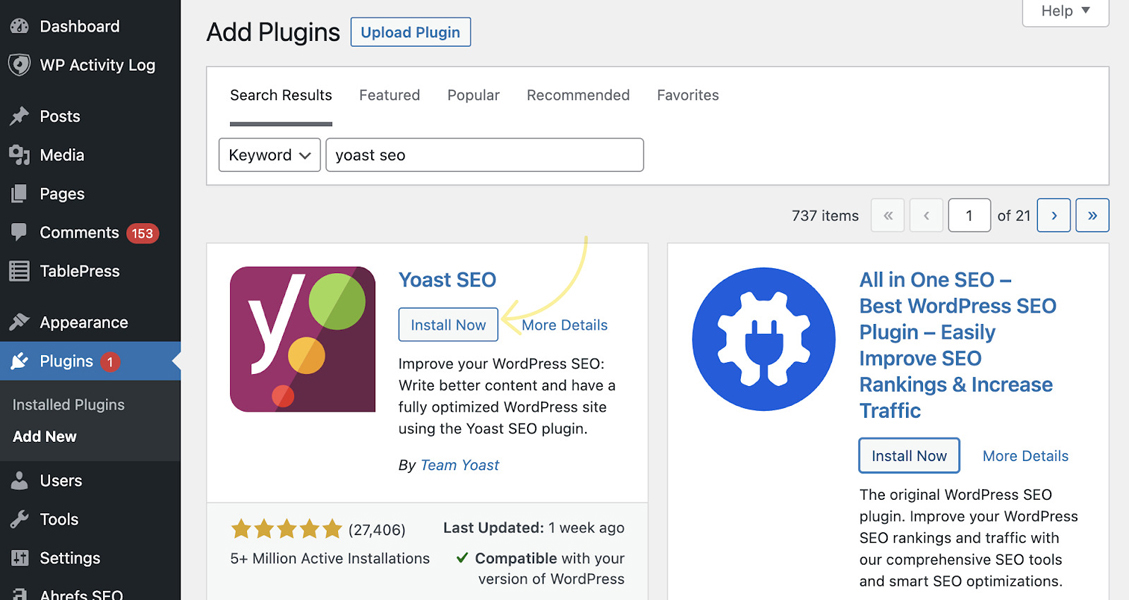Select the WP Activity Log shield icon
Viewport: 1129px width, 600px height.
click(20, 64)
